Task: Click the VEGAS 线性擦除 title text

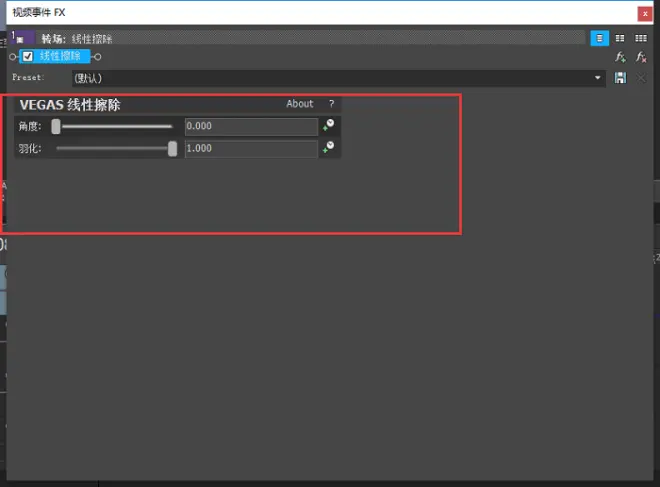Action: pos(70,105)
